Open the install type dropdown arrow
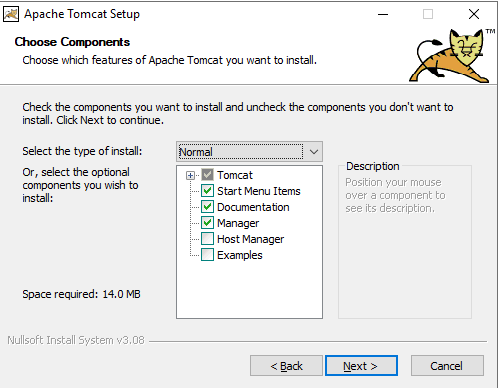The height and width of the screenshot is (388, 499). pos(313,152)
